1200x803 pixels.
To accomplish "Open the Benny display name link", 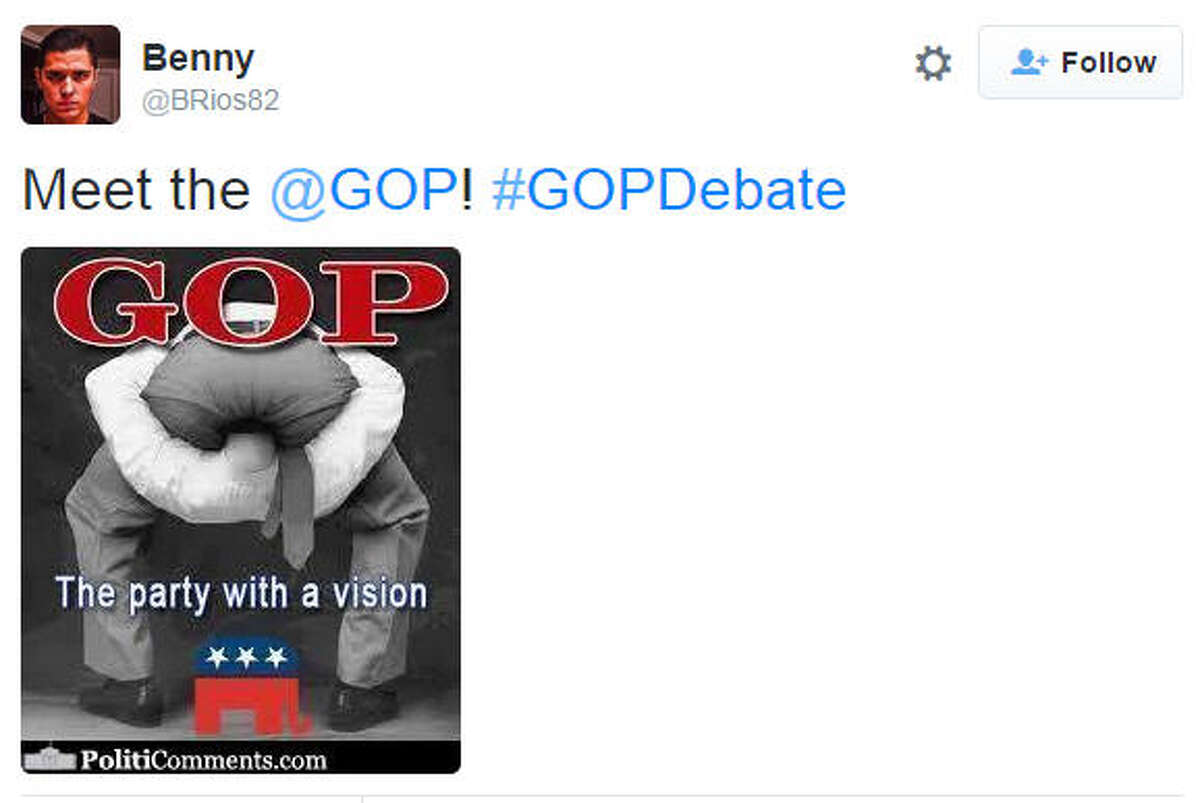I will [198, 58].
